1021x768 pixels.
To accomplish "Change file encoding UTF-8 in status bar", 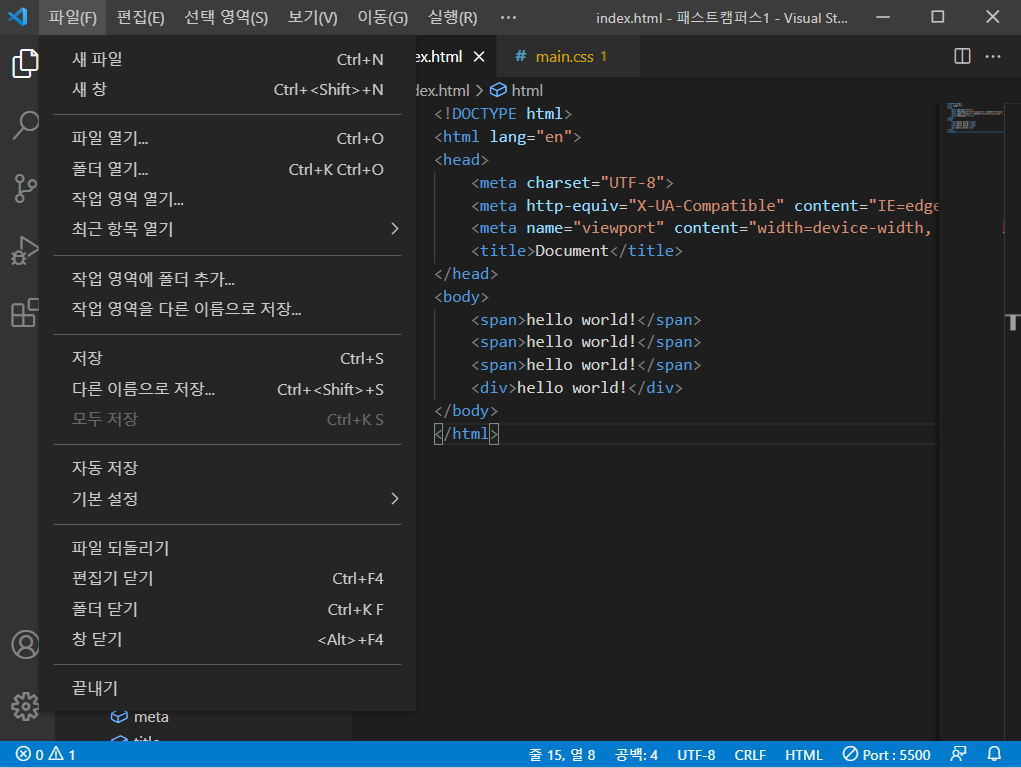I will (696, 755).
